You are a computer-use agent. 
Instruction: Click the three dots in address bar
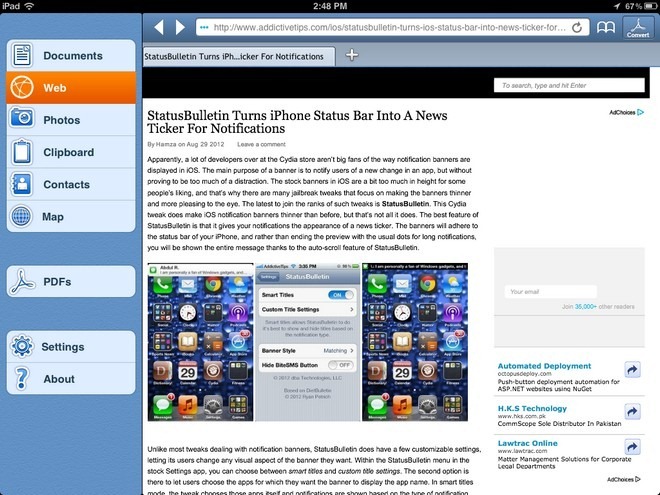[204, 28]
